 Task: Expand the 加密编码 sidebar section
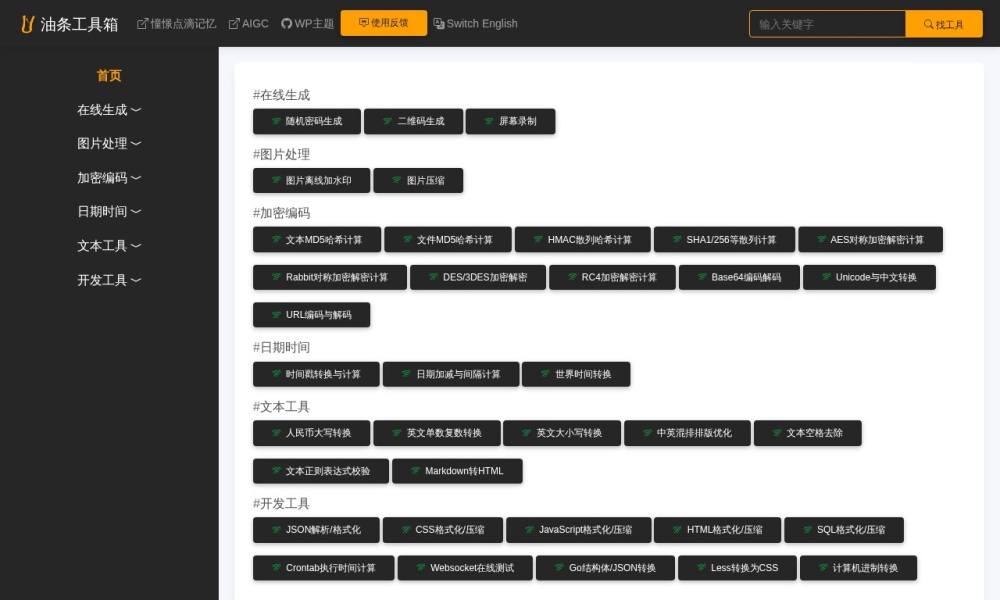click(109, 178)
